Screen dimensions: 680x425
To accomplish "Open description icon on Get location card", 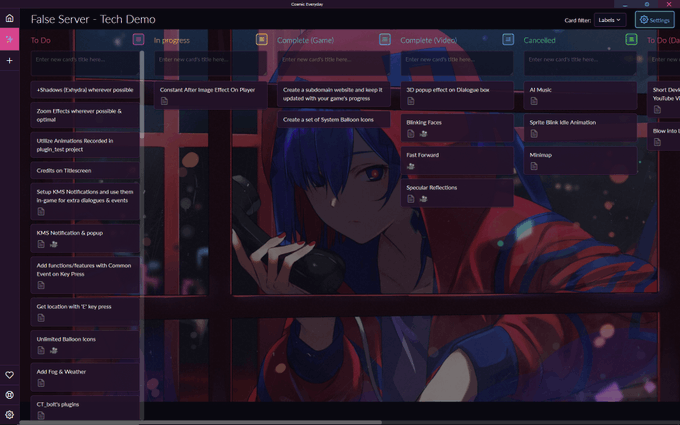I will pyautogui.click(x=41, y=318).
